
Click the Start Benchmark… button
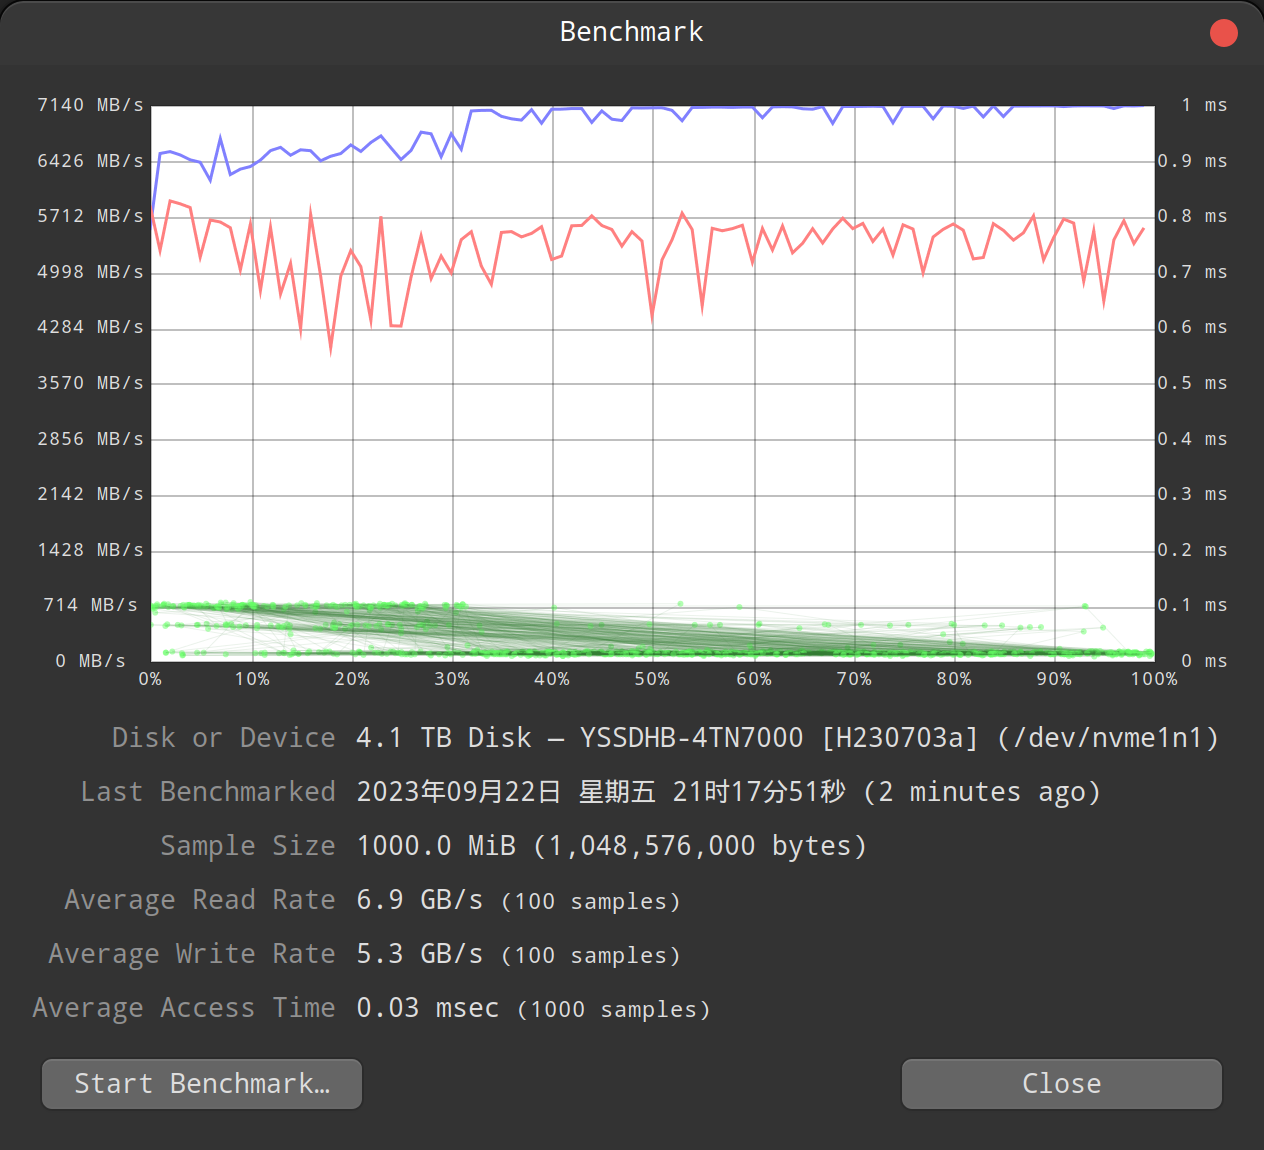(x=202, y=1084)
